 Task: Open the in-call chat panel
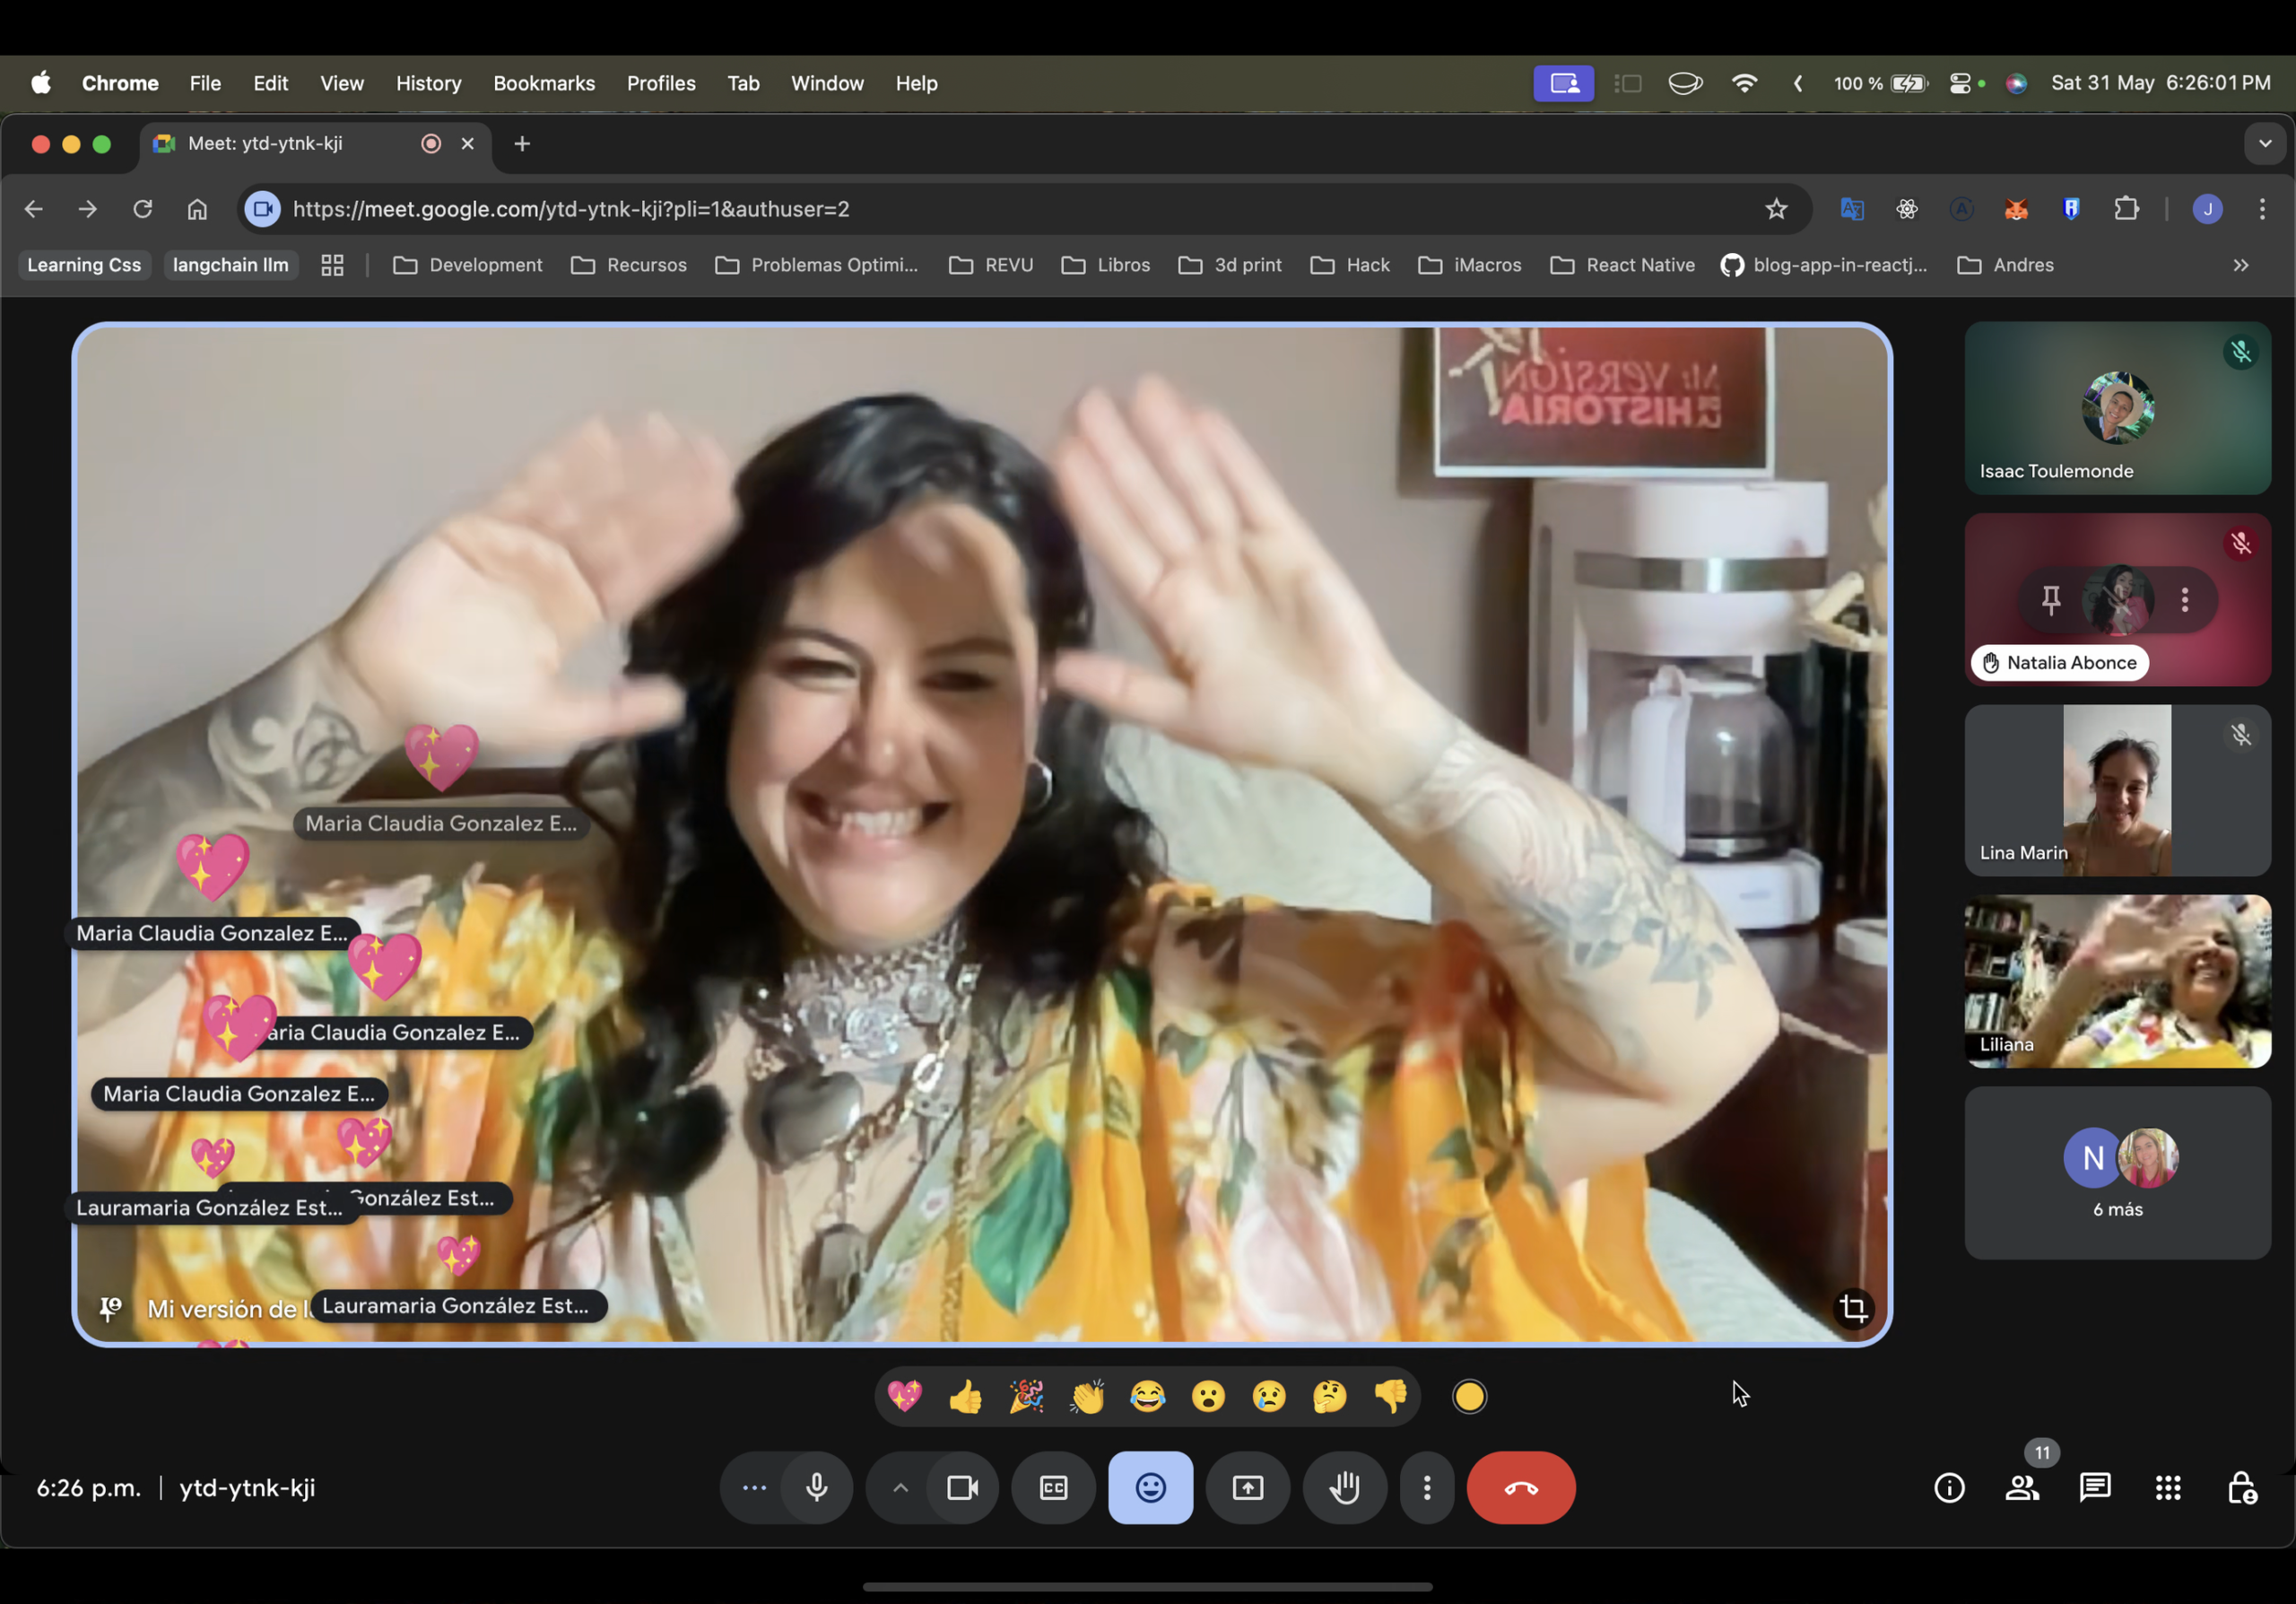(2094, 1487)
